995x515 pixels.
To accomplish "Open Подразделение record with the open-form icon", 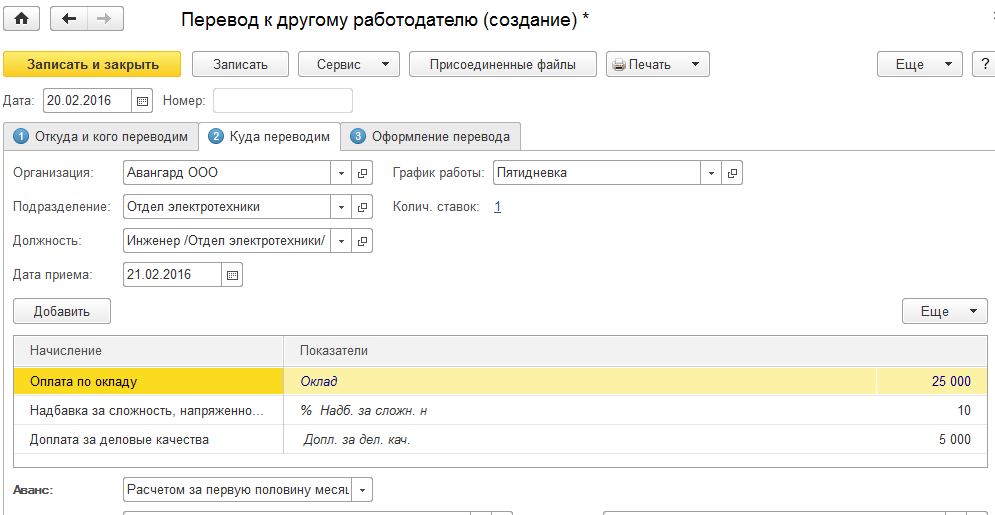I will [x=362, y=207].
